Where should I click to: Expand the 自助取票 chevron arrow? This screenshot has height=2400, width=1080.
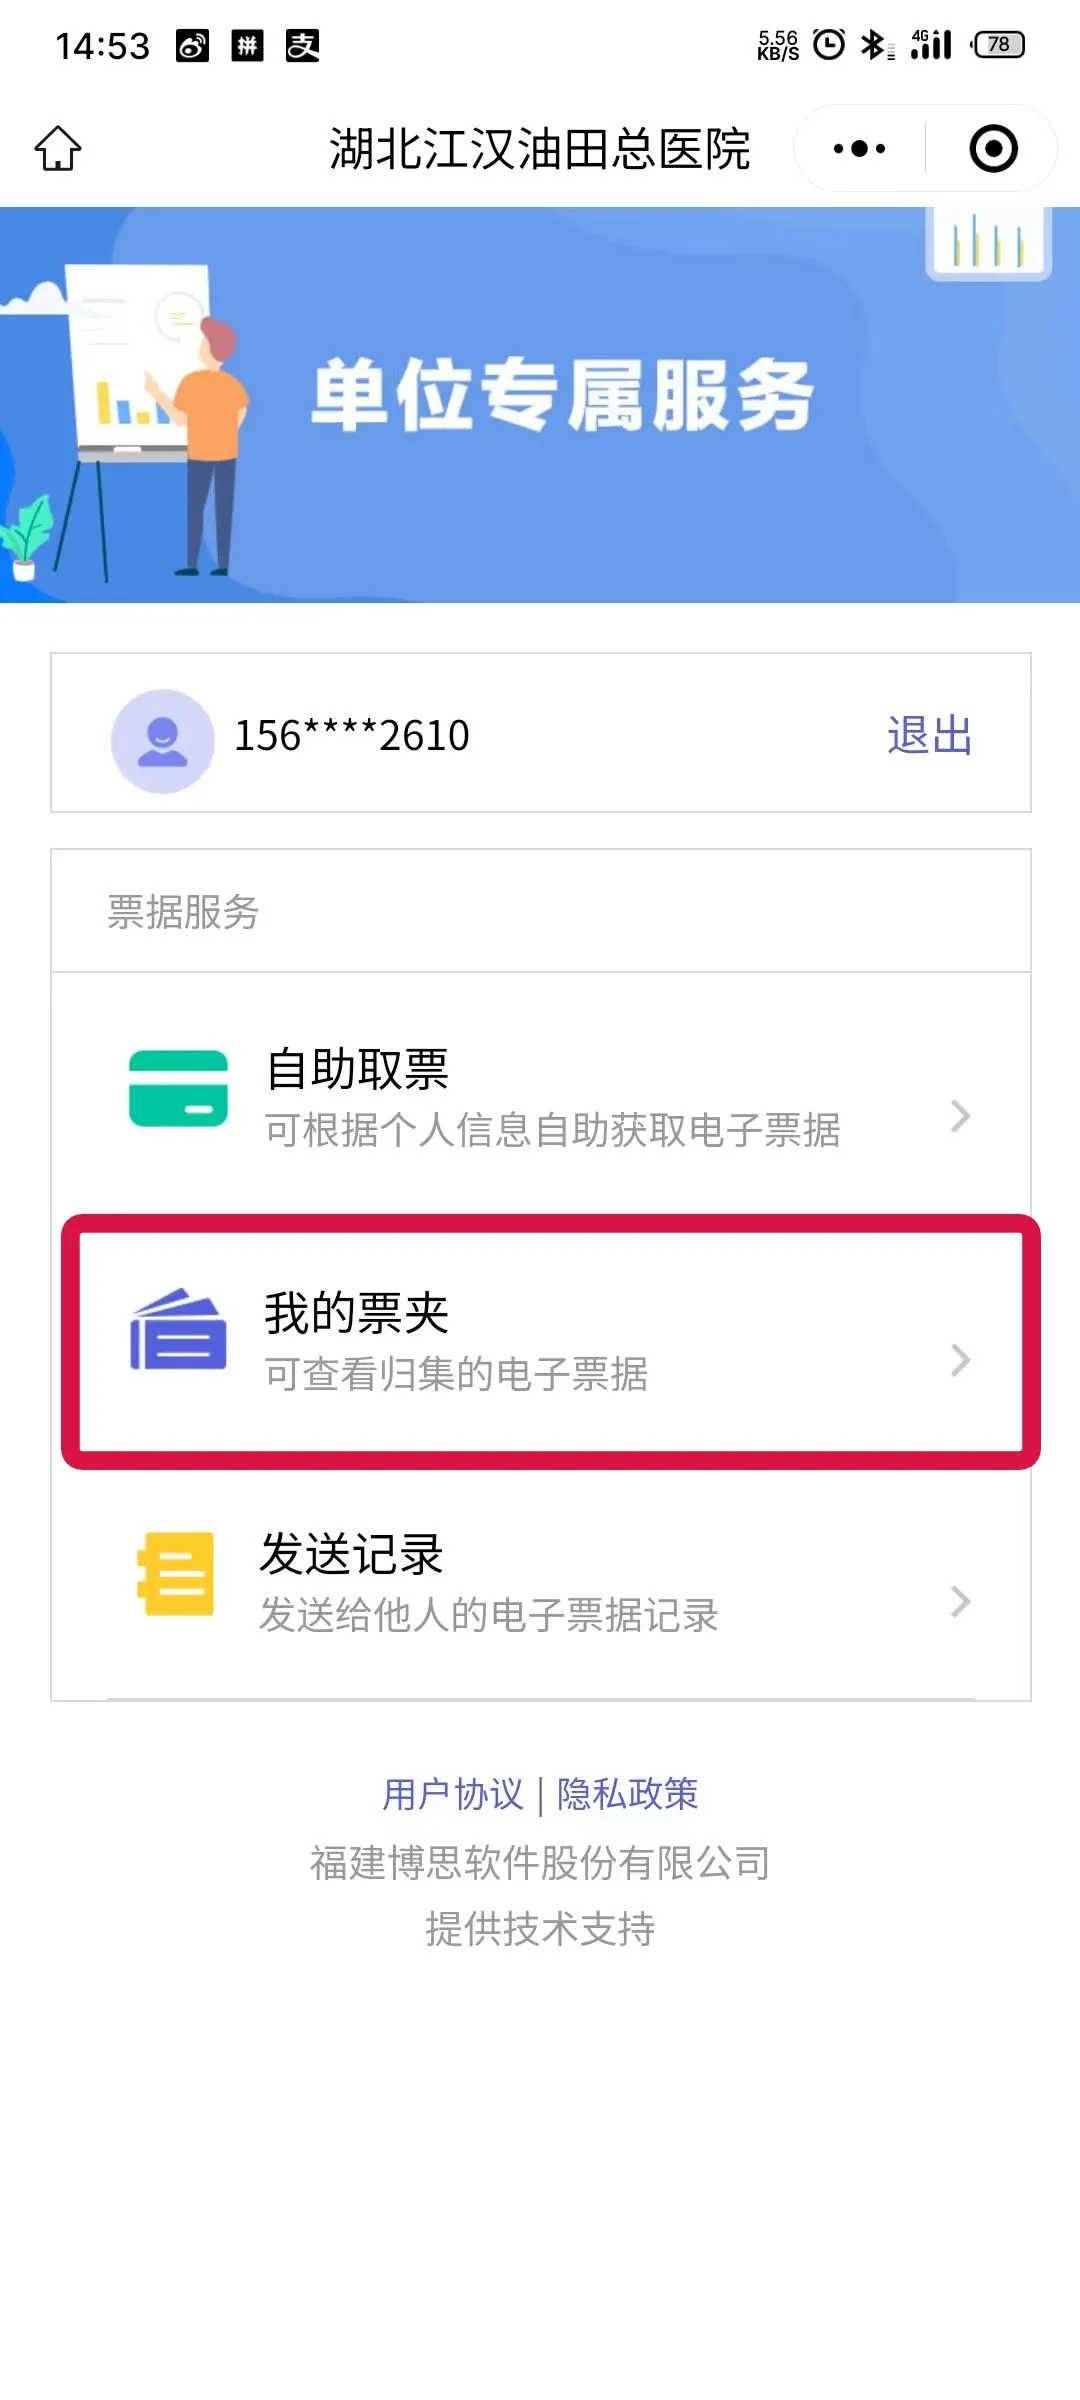click(x=960, y=1116)
